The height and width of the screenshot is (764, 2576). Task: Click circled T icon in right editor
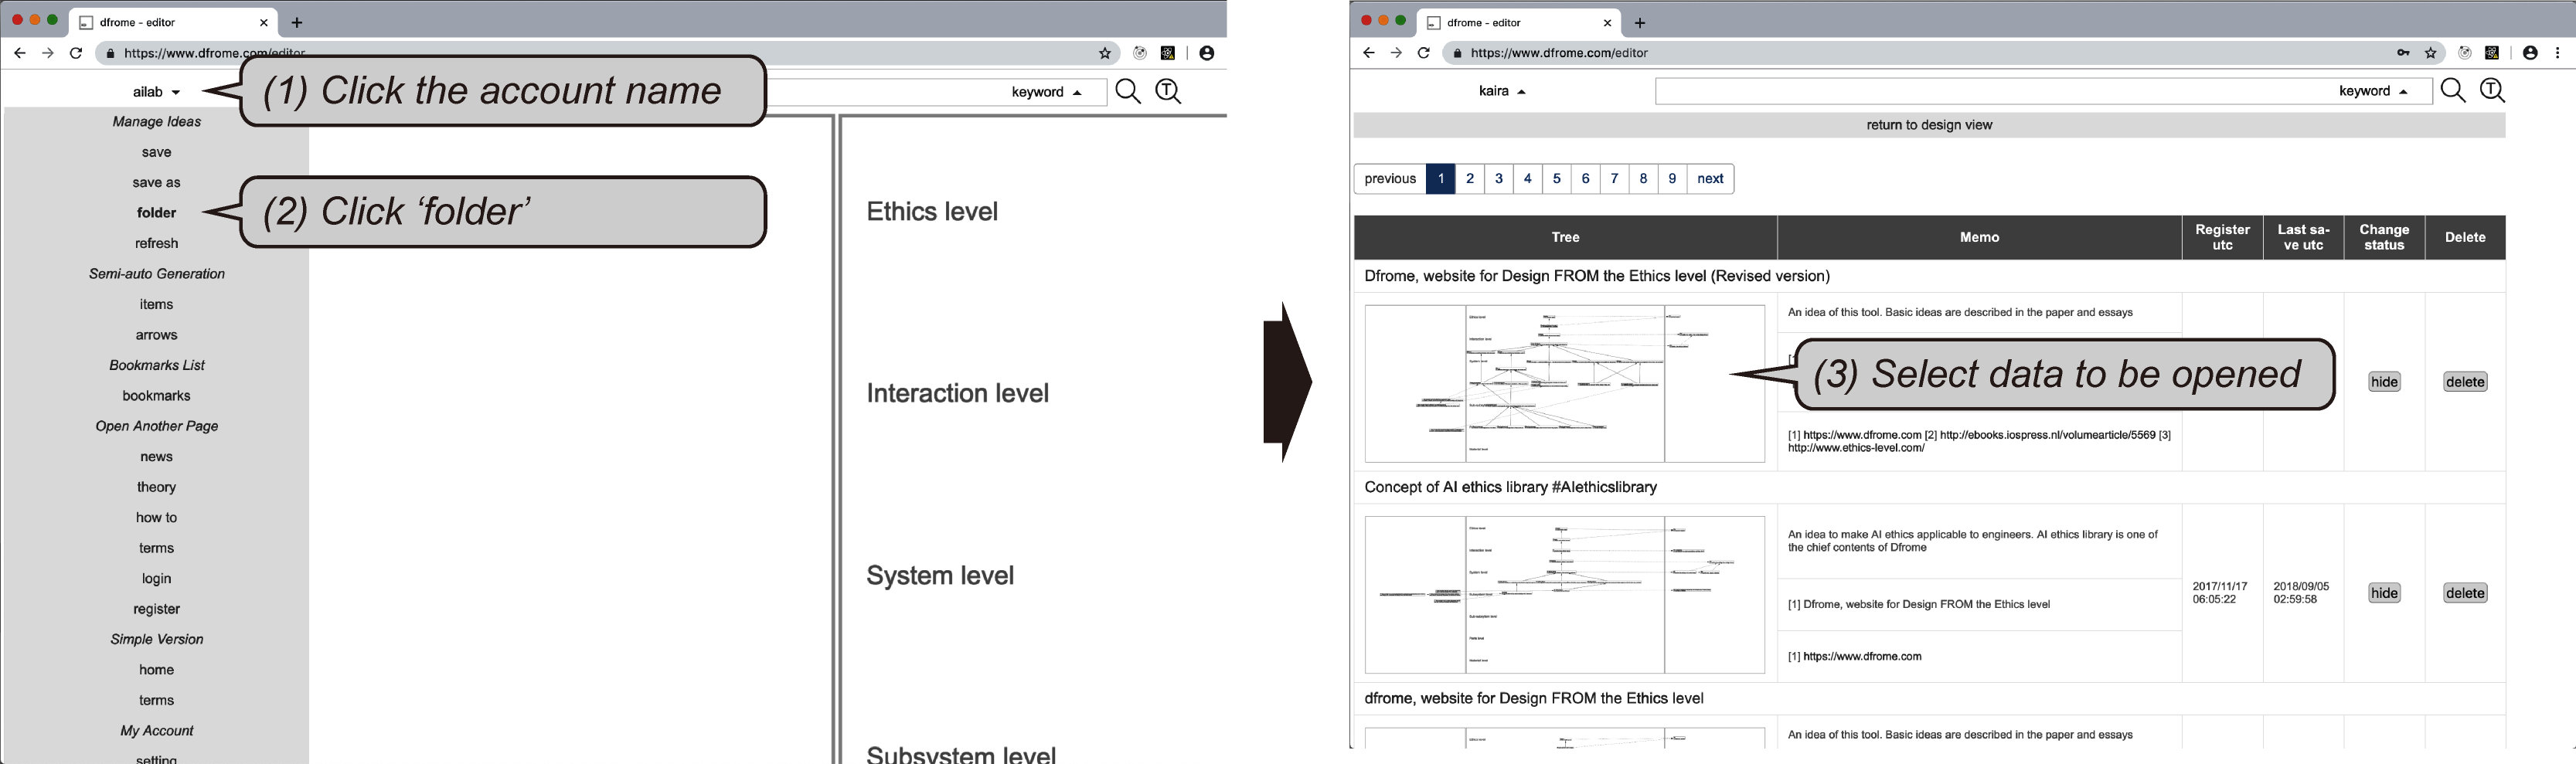click(x=2493, y=91)
